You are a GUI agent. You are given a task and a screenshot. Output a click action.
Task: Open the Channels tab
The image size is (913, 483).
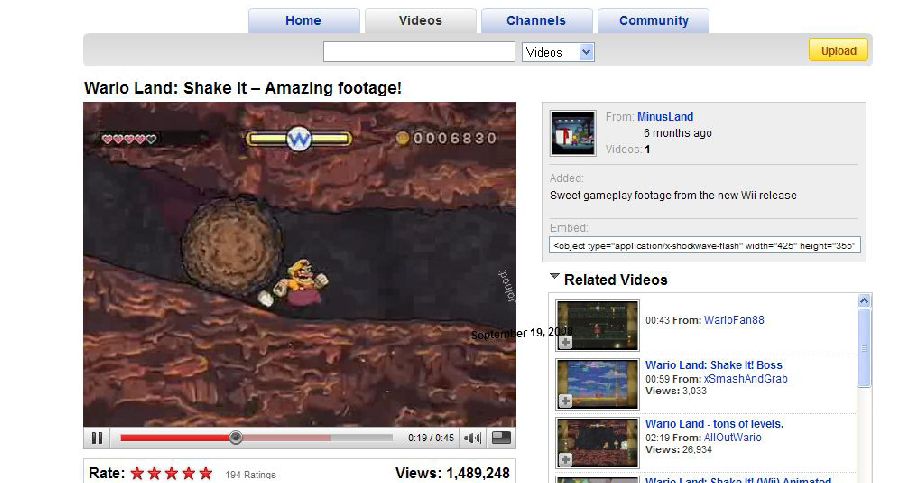click(535, 21)
